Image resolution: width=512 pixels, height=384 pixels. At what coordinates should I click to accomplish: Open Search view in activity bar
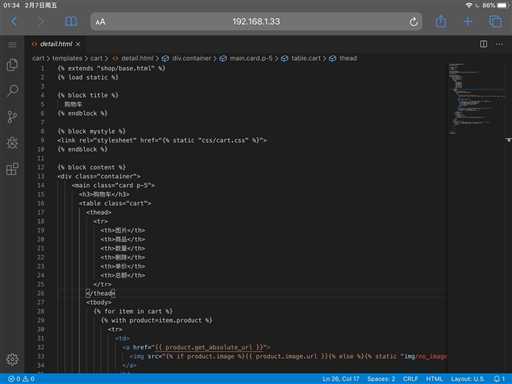[12, 91]
